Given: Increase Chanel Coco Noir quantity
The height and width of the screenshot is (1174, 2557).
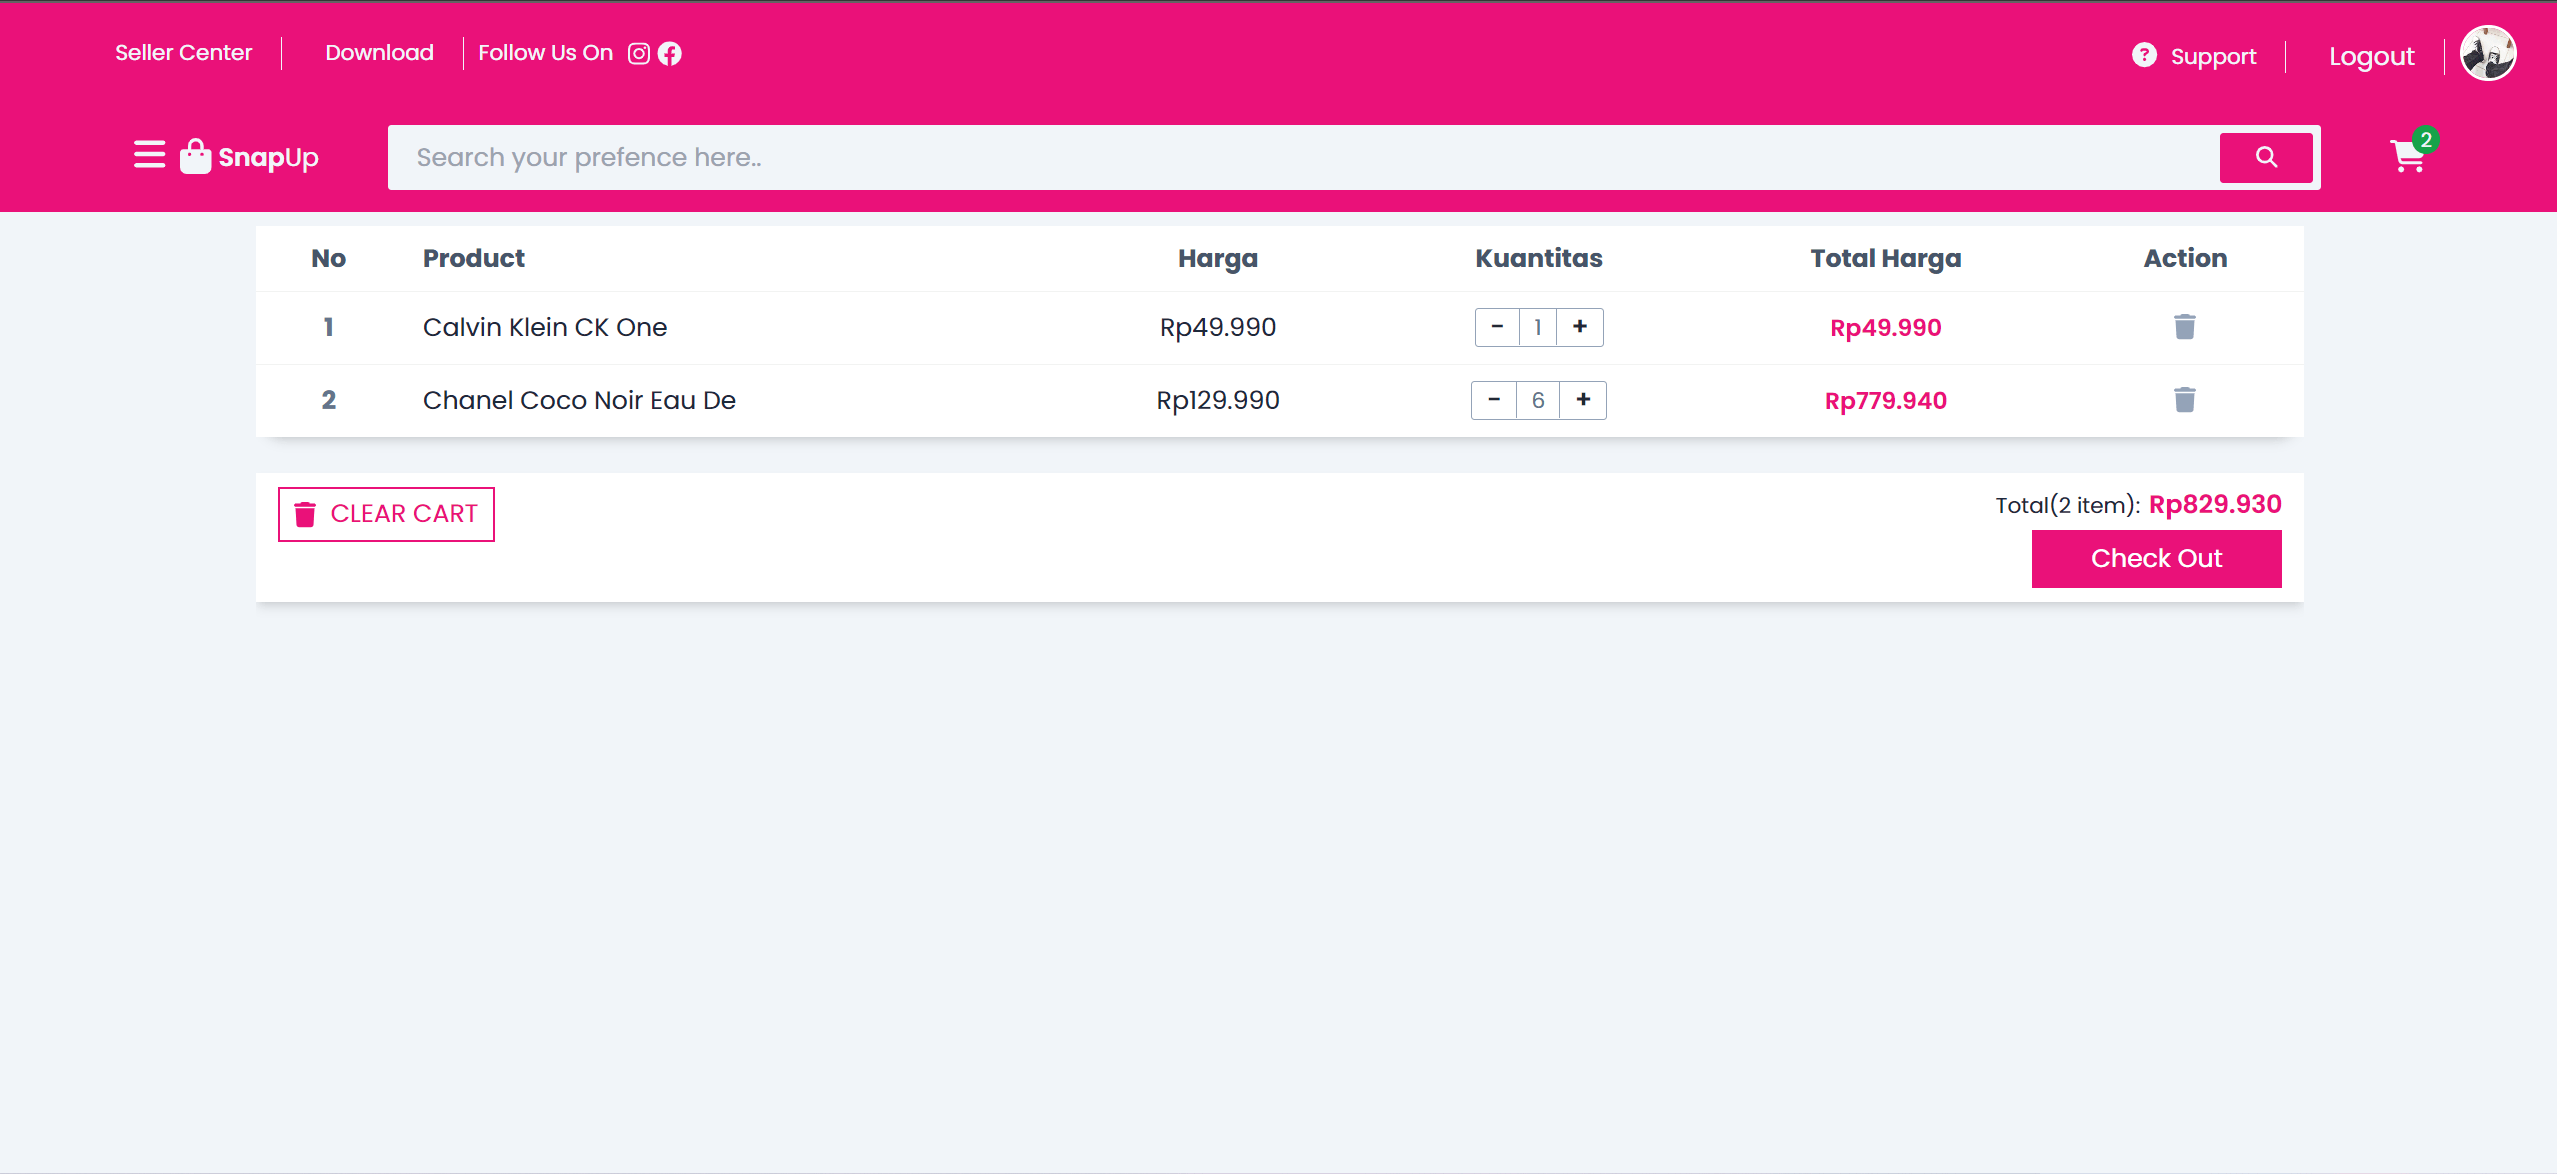Looking at the screenshot, I should [x=1583, y=400].
